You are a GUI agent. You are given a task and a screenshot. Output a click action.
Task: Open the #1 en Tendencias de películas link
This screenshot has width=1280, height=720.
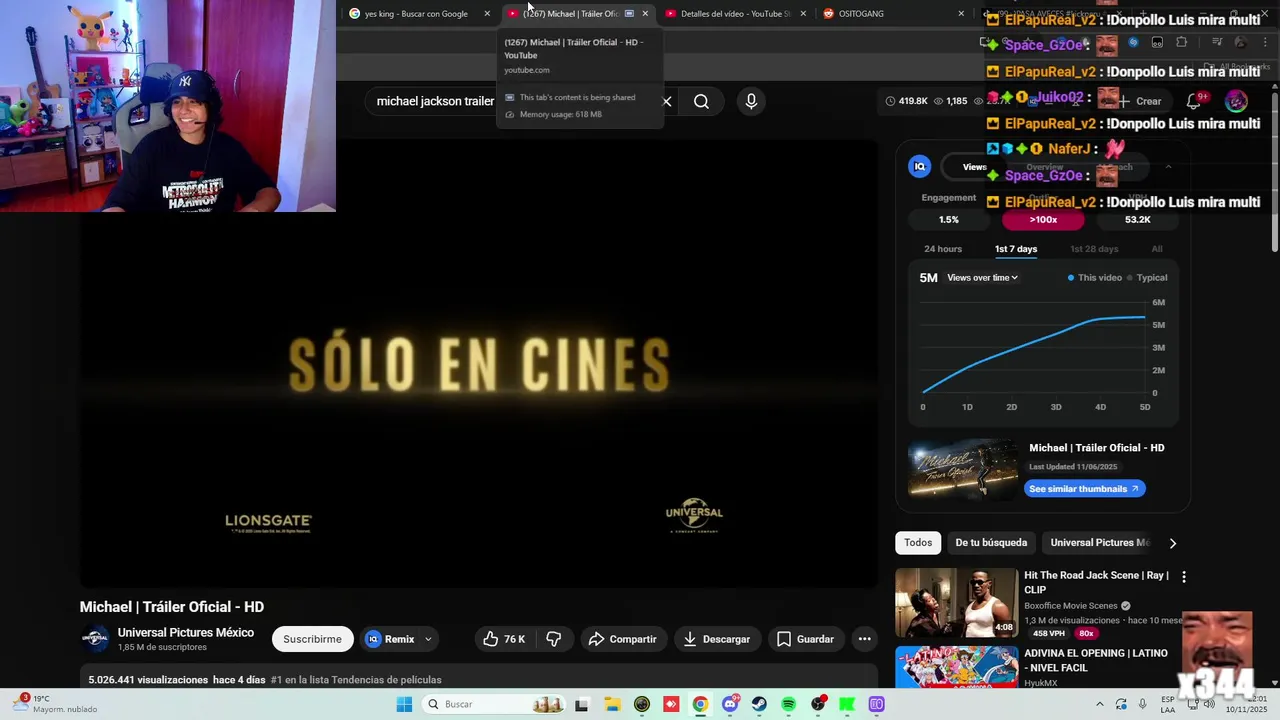pyautogui.click(x=356, y=680)
